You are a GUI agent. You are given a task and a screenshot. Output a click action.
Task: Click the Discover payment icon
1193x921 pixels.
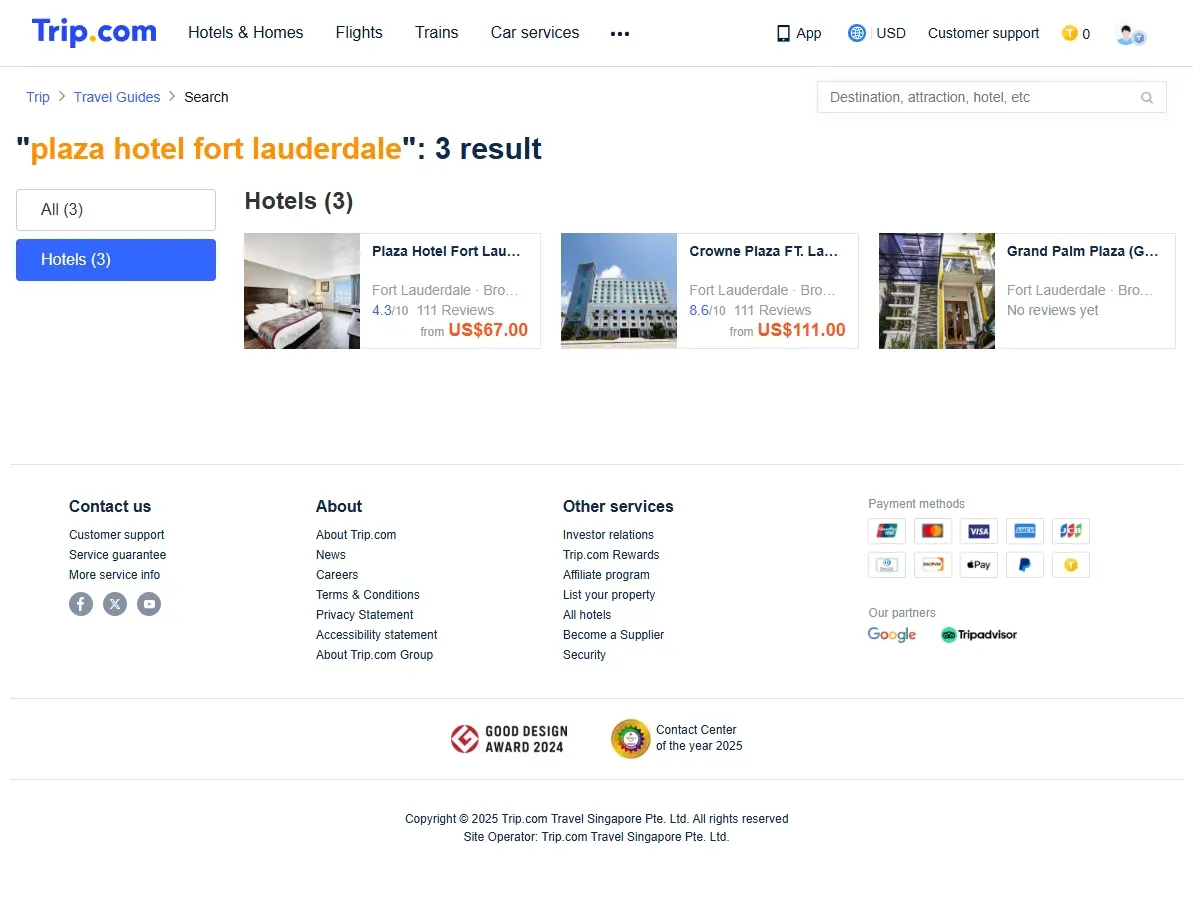click(933, 565)
